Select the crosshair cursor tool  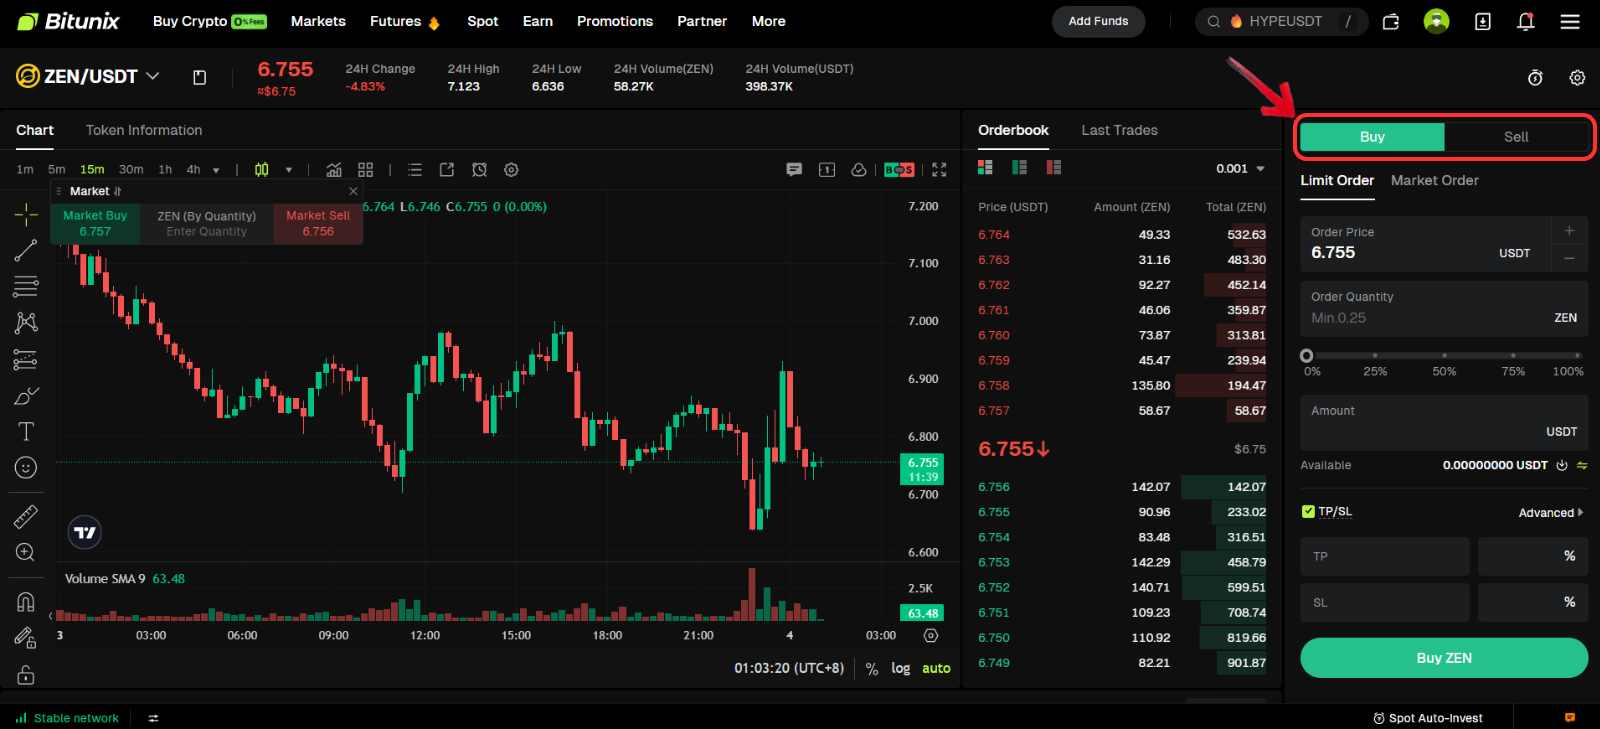point(26,214)
